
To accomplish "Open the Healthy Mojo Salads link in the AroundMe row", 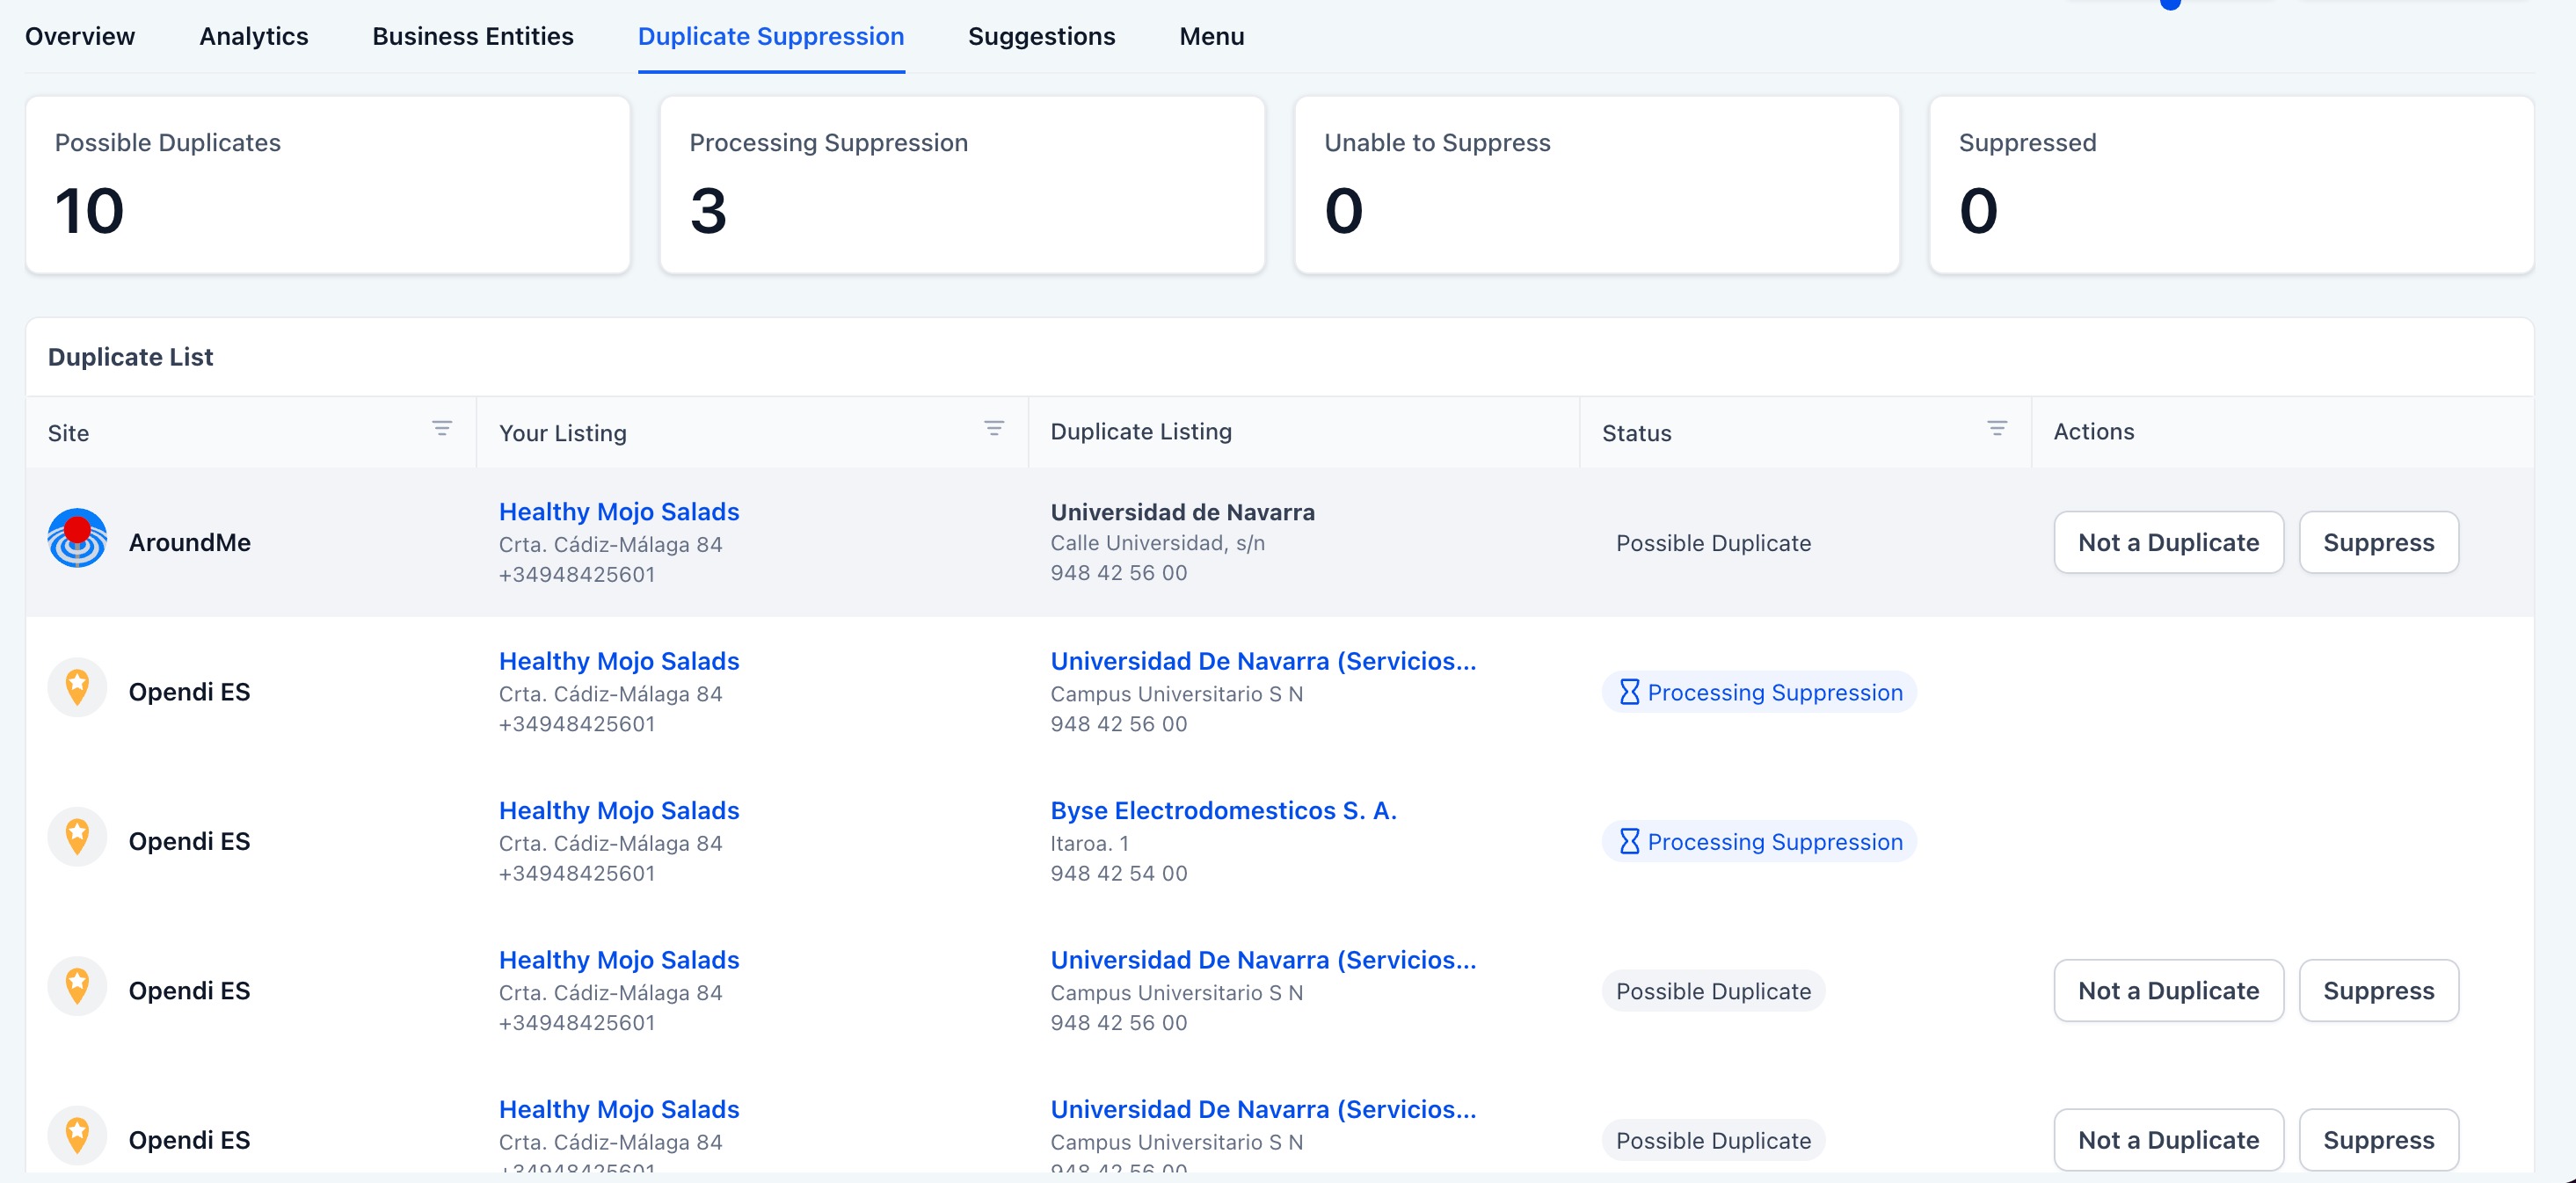I will click(x=618, y=512).
